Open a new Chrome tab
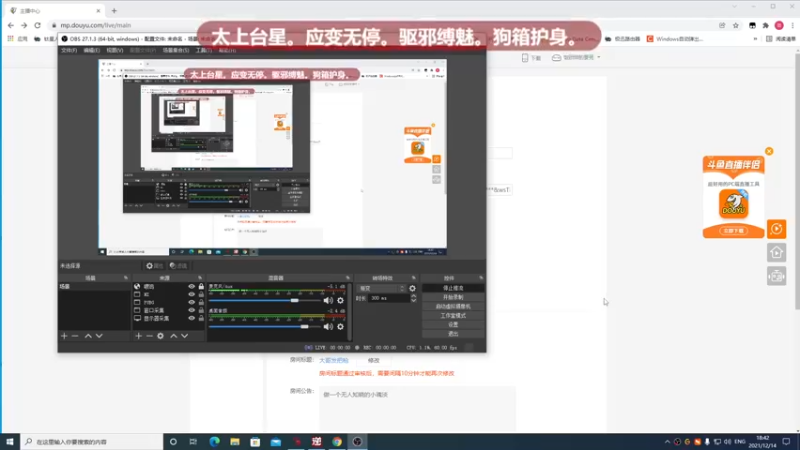This screenshot has width=800, height=450. pos(114,10)
